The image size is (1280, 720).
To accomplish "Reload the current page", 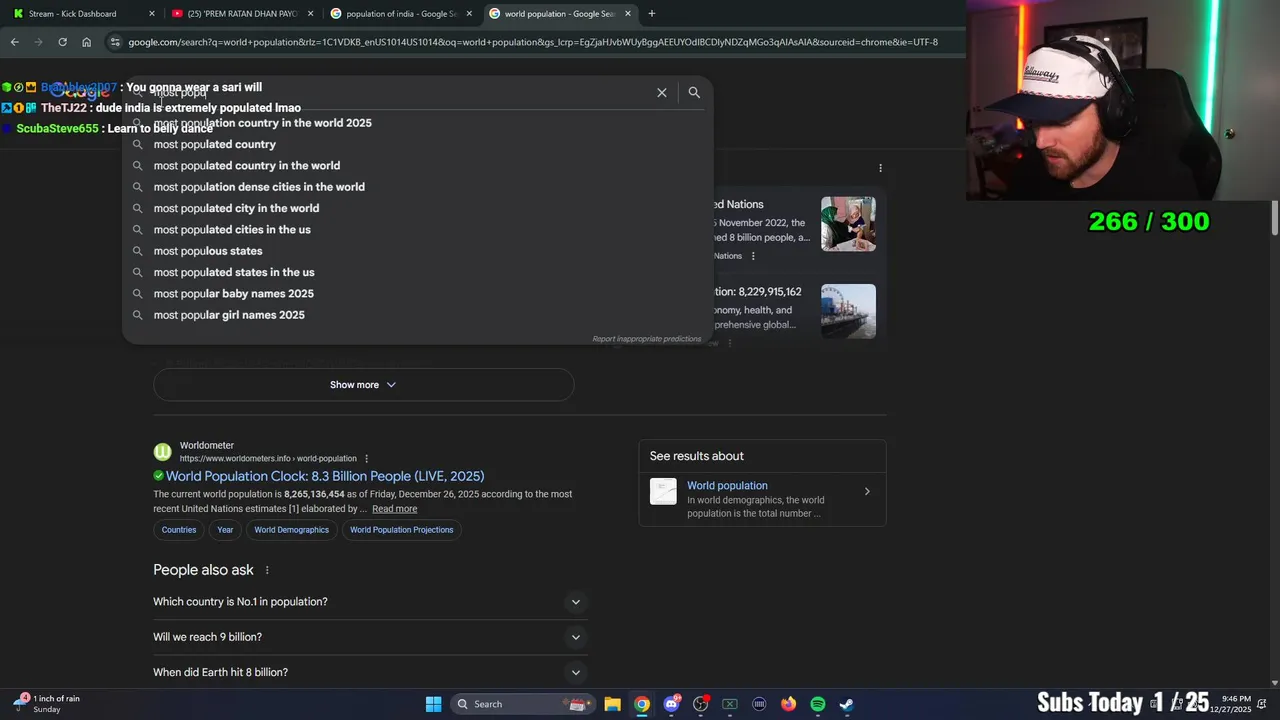I will [62, 42].
